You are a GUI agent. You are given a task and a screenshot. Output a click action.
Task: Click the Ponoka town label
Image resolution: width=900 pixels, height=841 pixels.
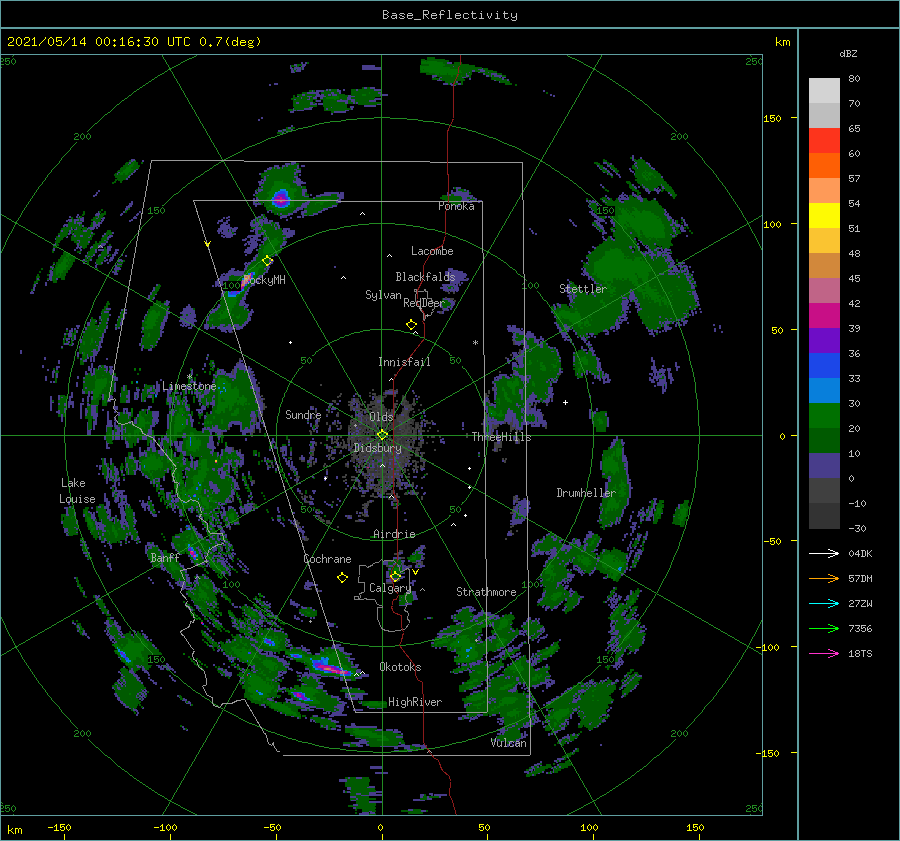(x=456, y=206)
